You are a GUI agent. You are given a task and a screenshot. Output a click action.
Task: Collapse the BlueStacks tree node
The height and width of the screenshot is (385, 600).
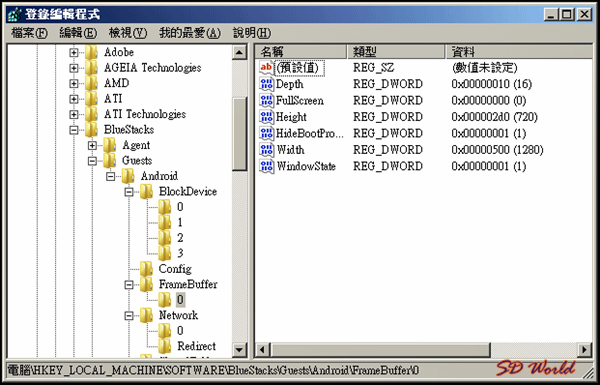coord(74,130)
